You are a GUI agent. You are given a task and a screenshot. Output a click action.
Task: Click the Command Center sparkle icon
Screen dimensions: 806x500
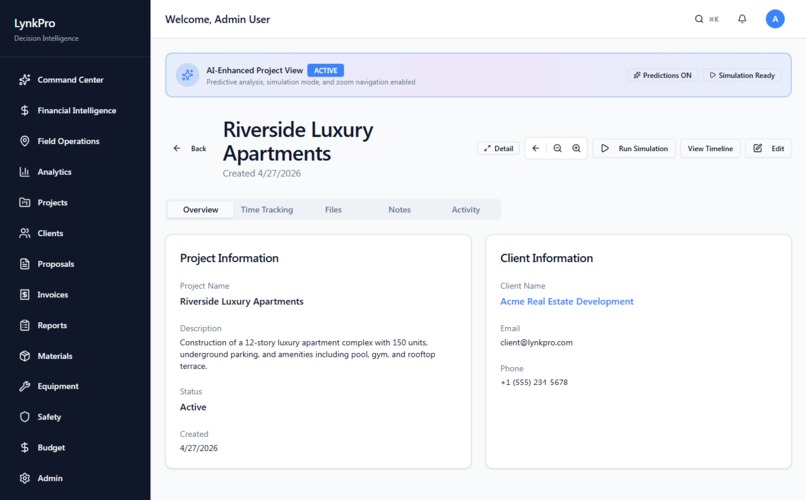click(x=25, y=80)
